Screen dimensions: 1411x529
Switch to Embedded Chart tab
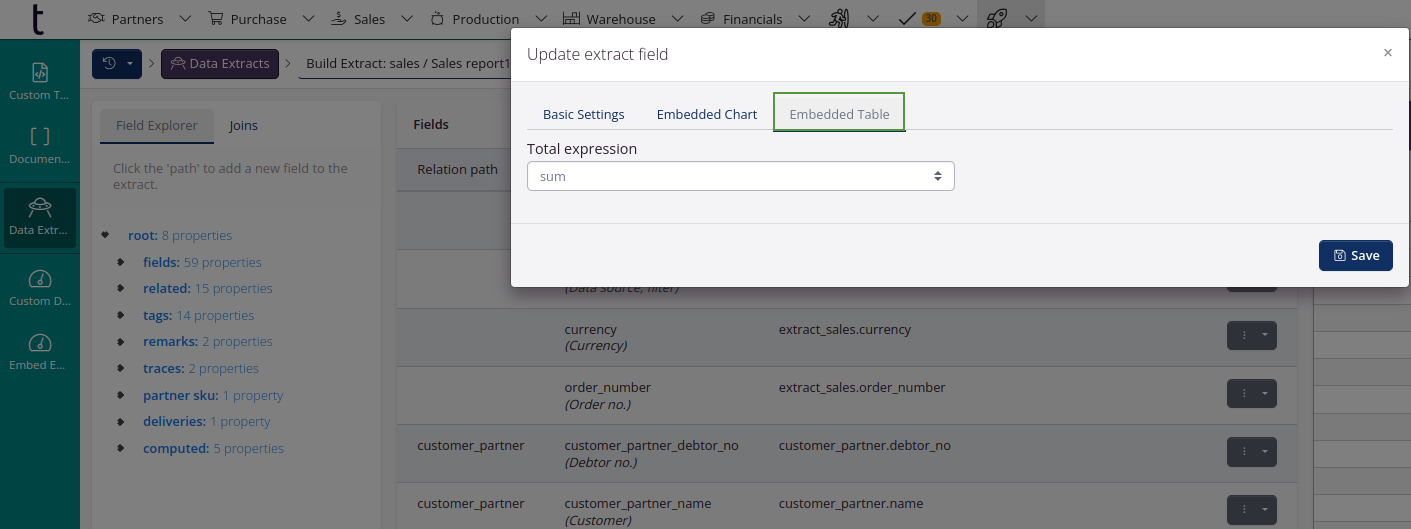pos(706,114)
